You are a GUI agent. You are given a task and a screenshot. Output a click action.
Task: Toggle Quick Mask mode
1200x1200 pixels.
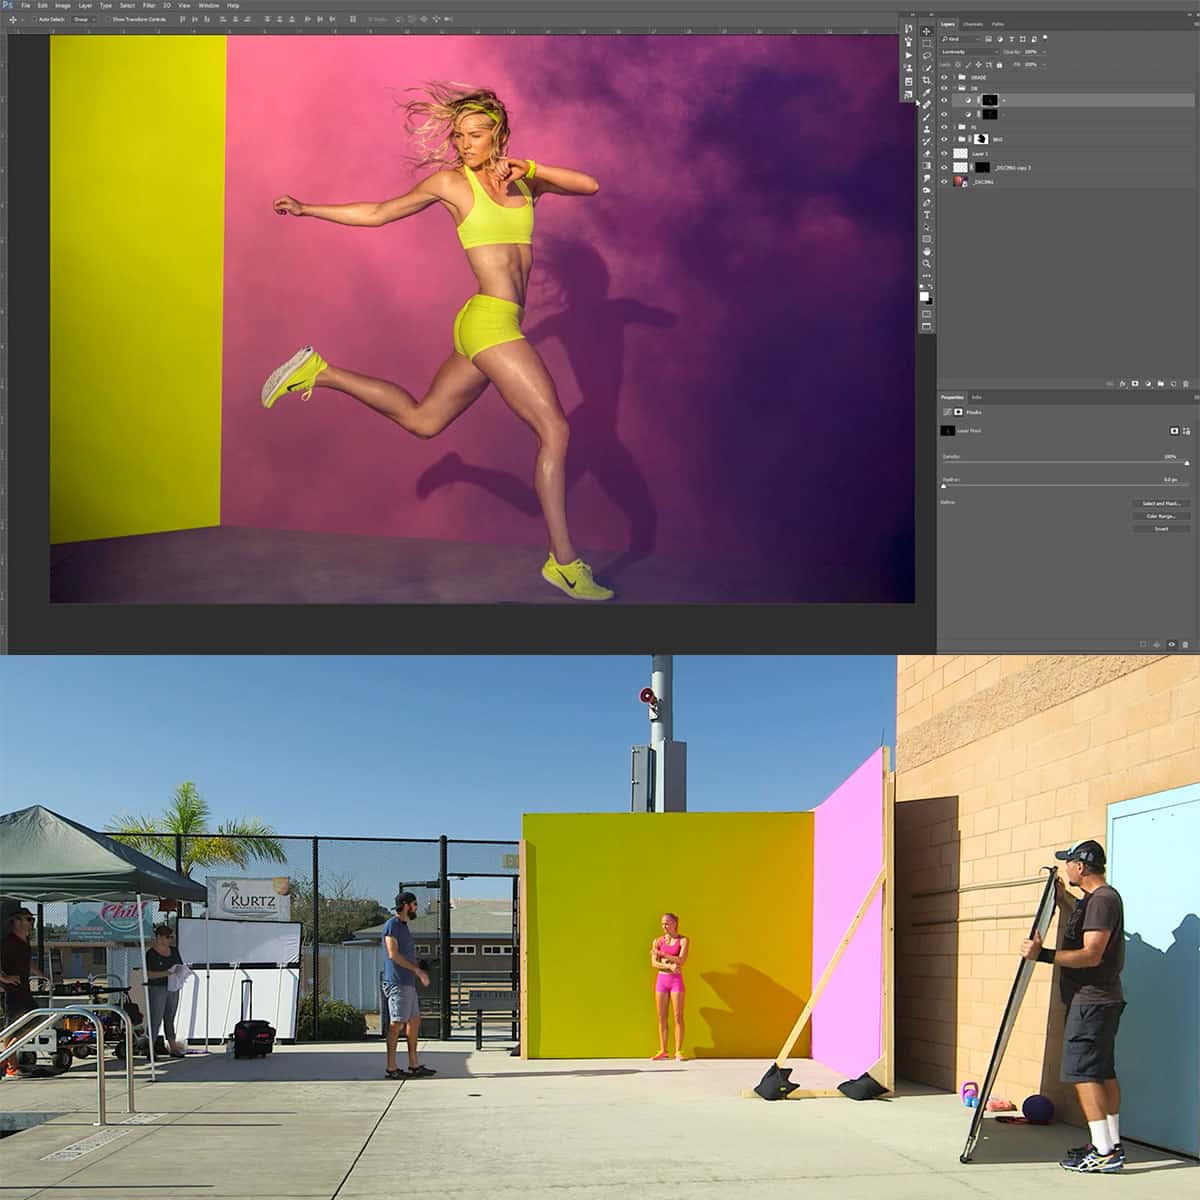(926, 314)
